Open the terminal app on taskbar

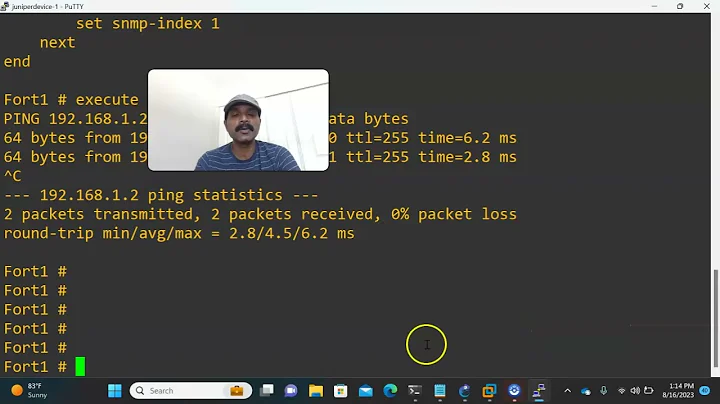point(415,391)
